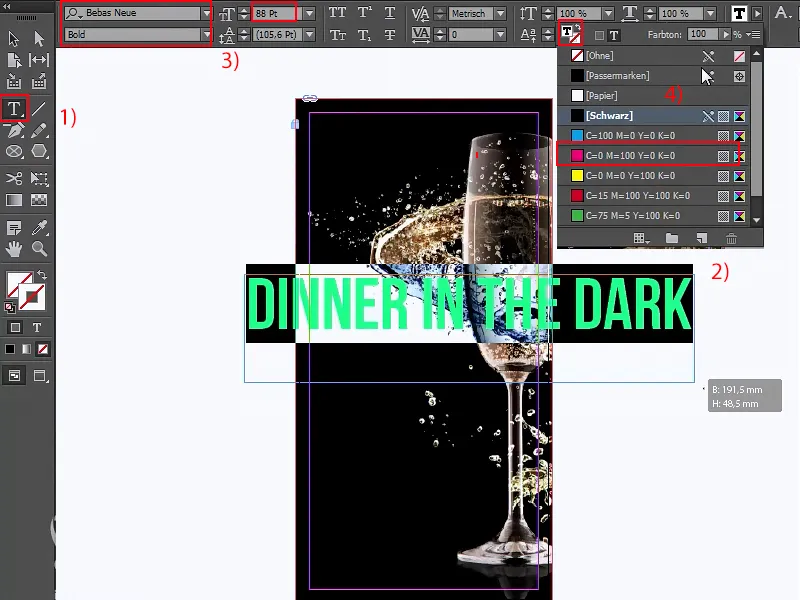
Task: Apply solid color from toolbox
Action: (x=10, y=349)
